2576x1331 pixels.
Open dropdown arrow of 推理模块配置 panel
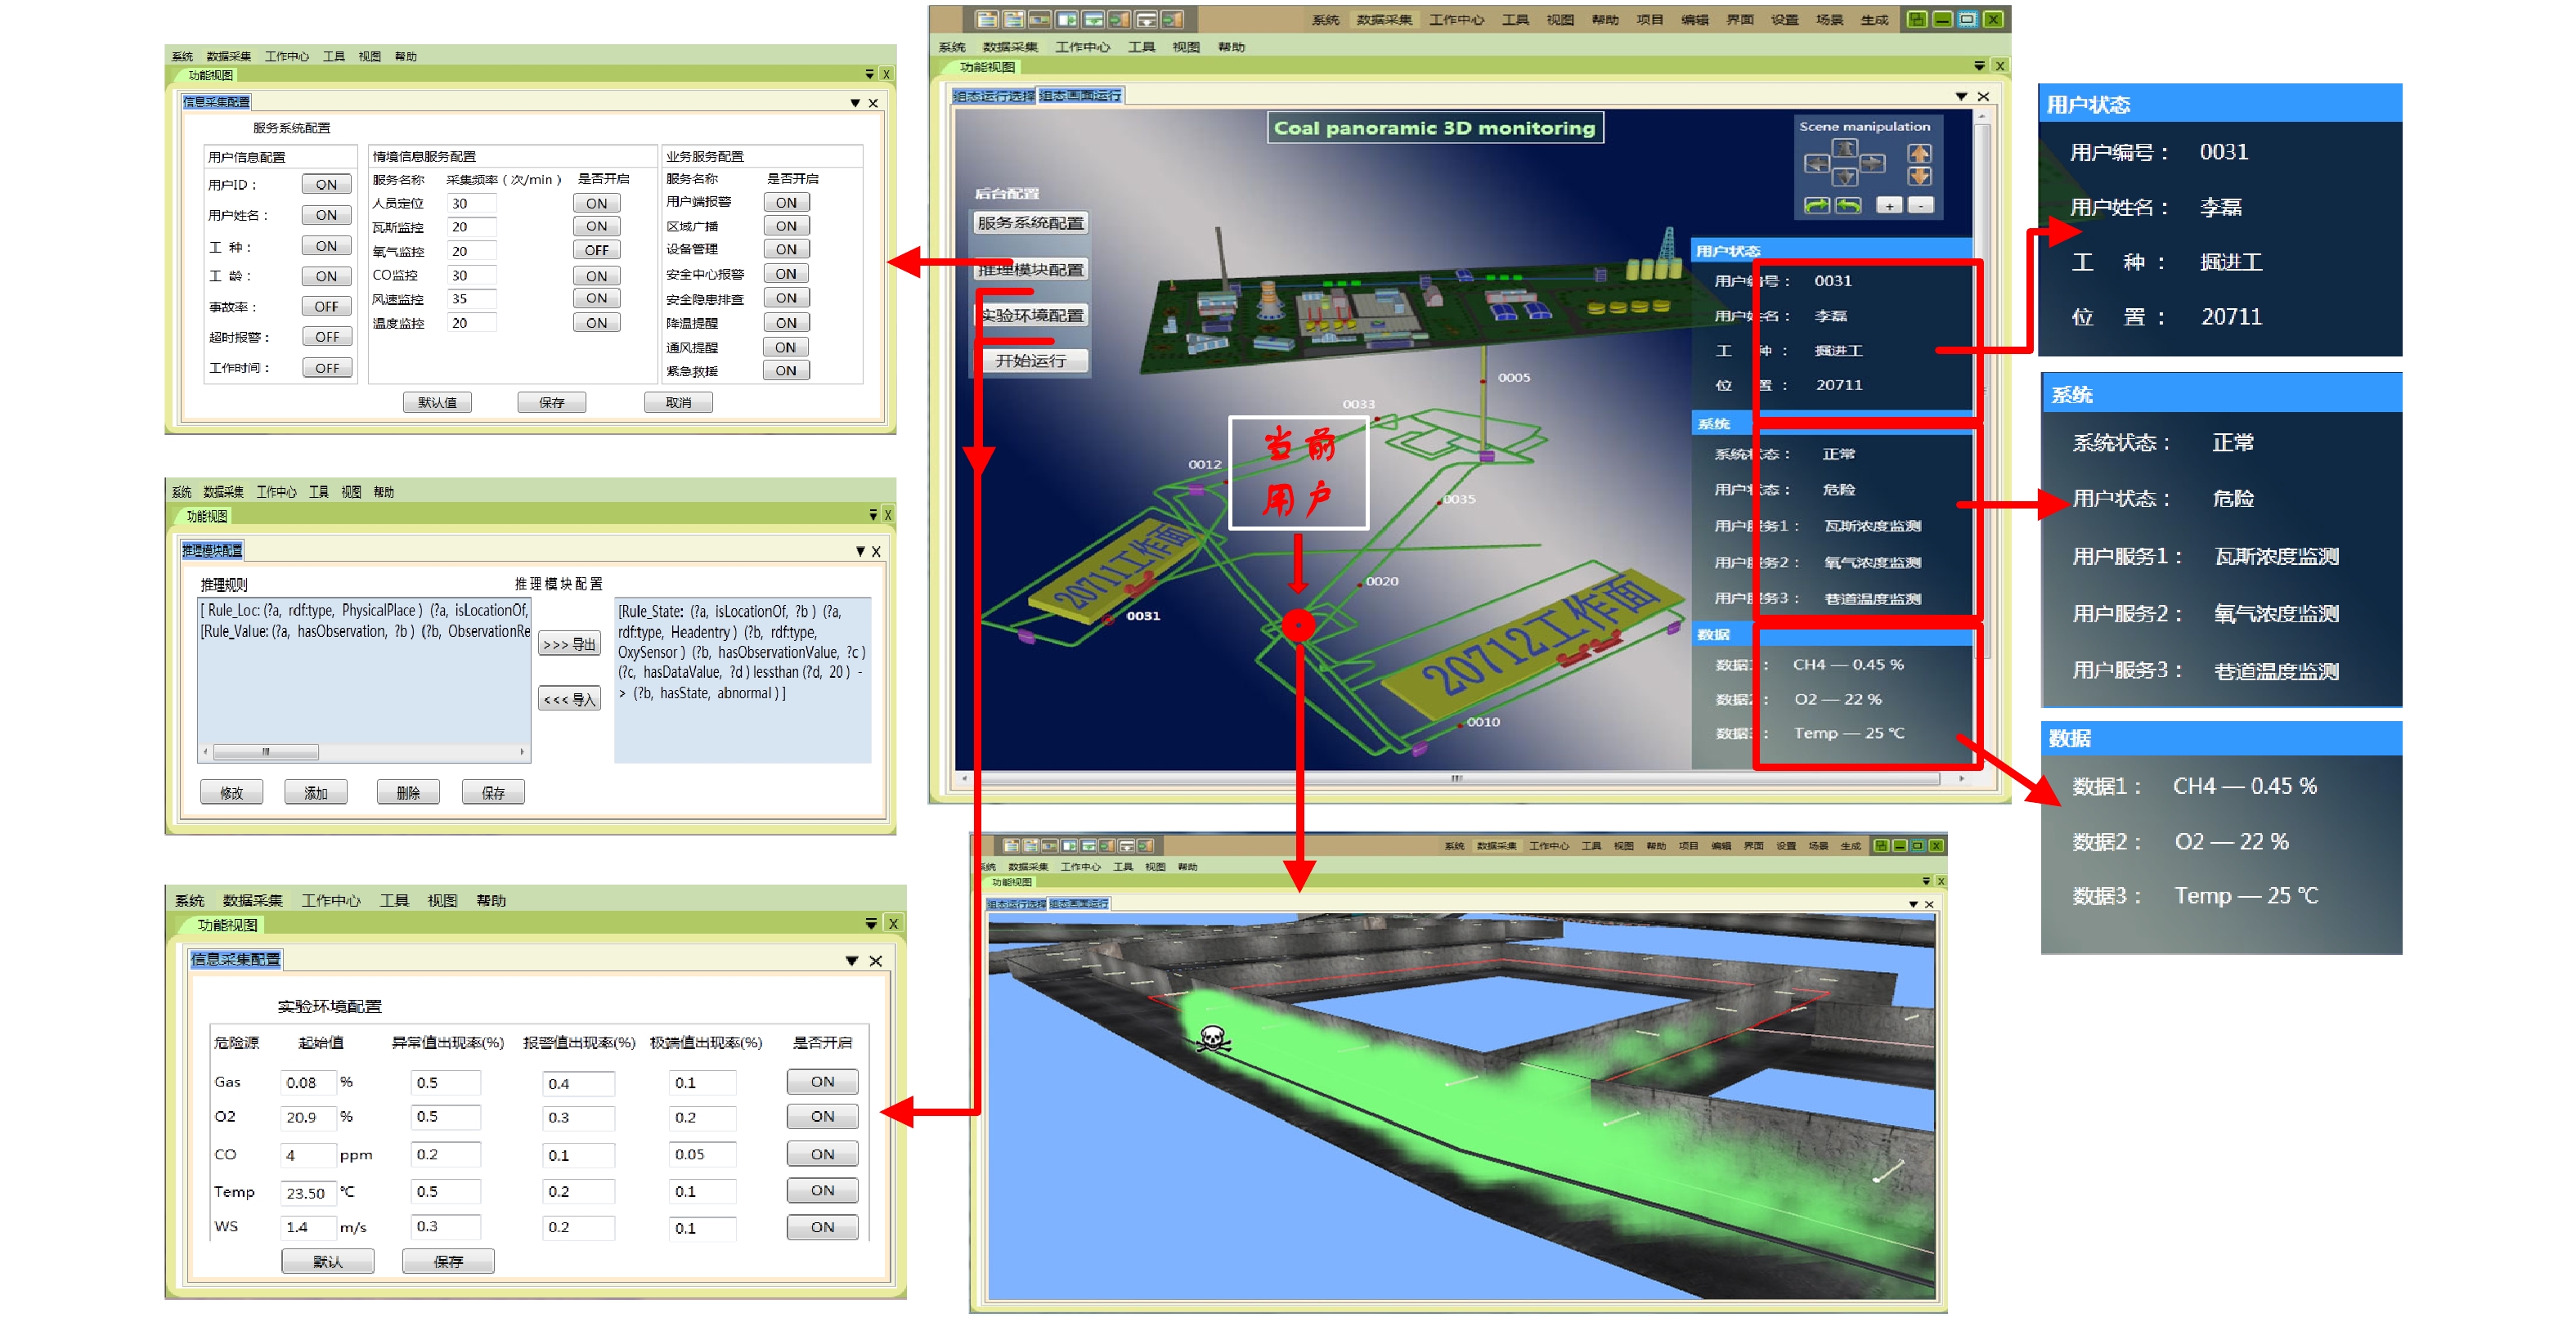tap(860, 551)
